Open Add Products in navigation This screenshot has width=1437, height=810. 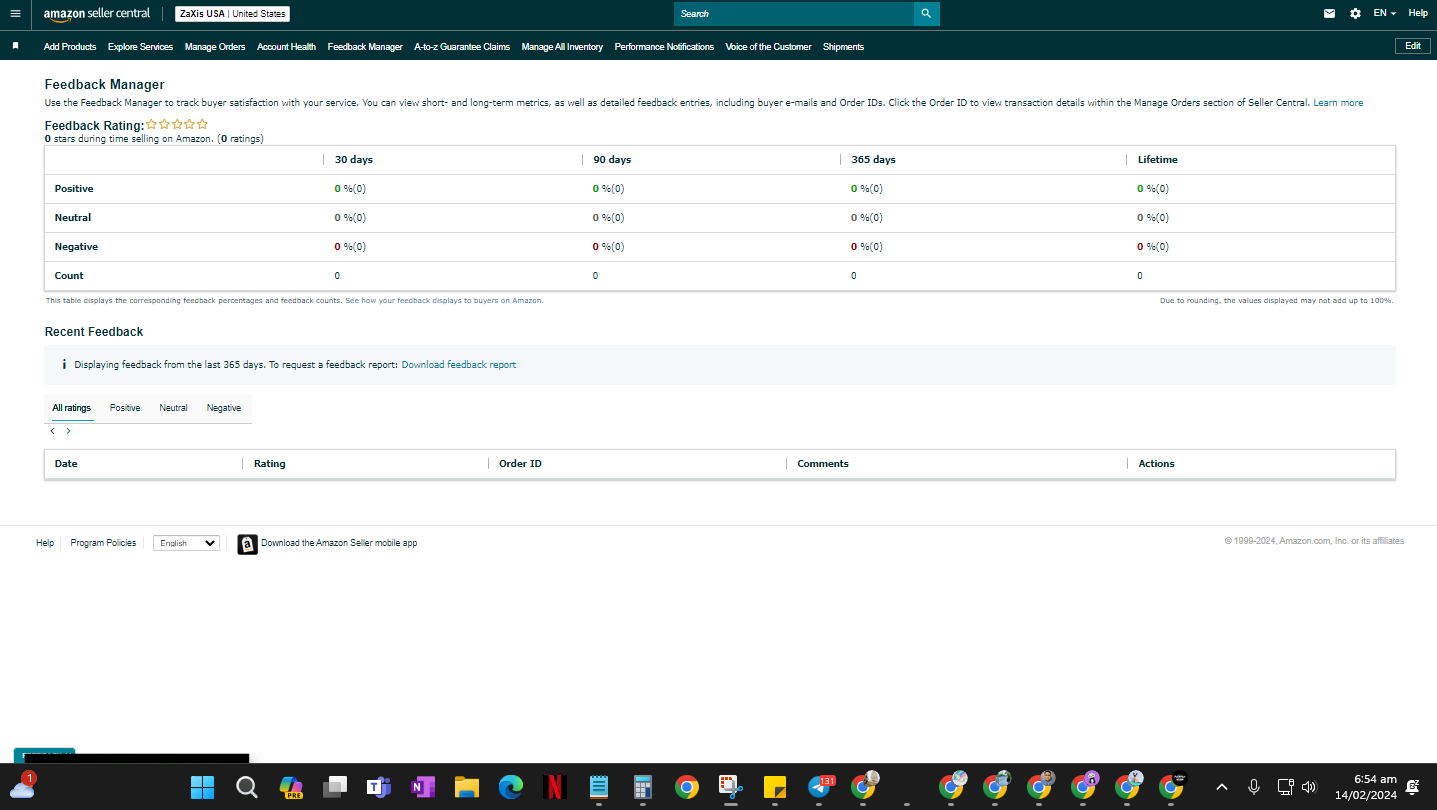coord(70,47)
